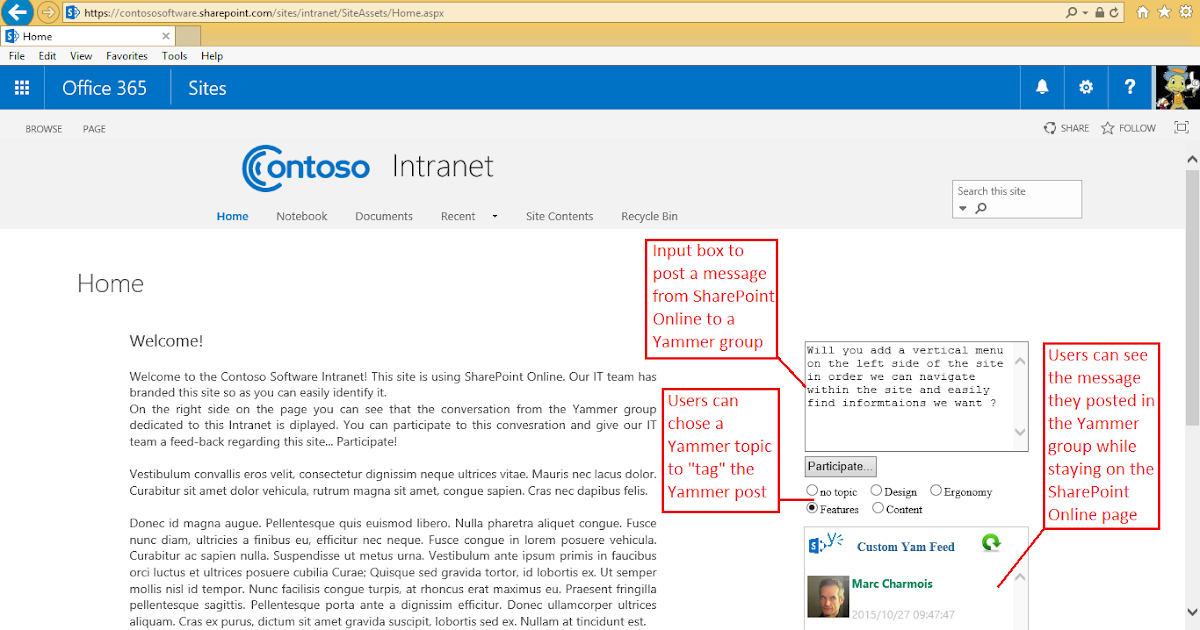Click the Sites link in the suite bar

click(207, 88)
